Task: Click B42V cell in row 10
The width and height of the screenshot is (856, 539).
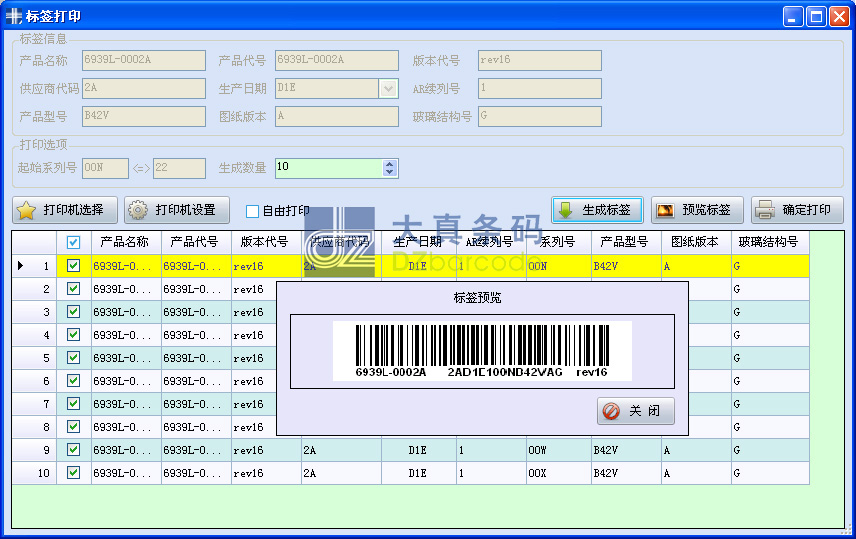Action: pos(626,473)
